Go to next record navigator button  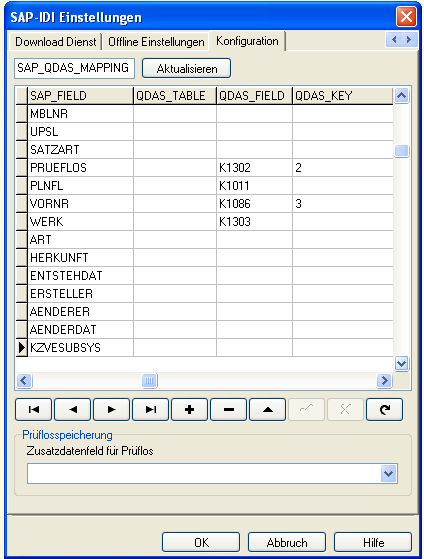coord(111,410)
